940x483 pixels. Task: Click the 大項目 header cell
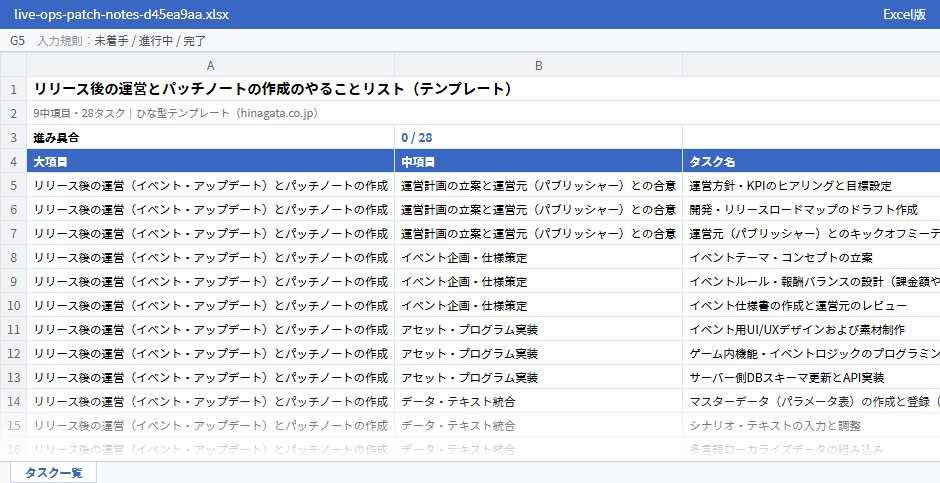click(x=210, y=161)
